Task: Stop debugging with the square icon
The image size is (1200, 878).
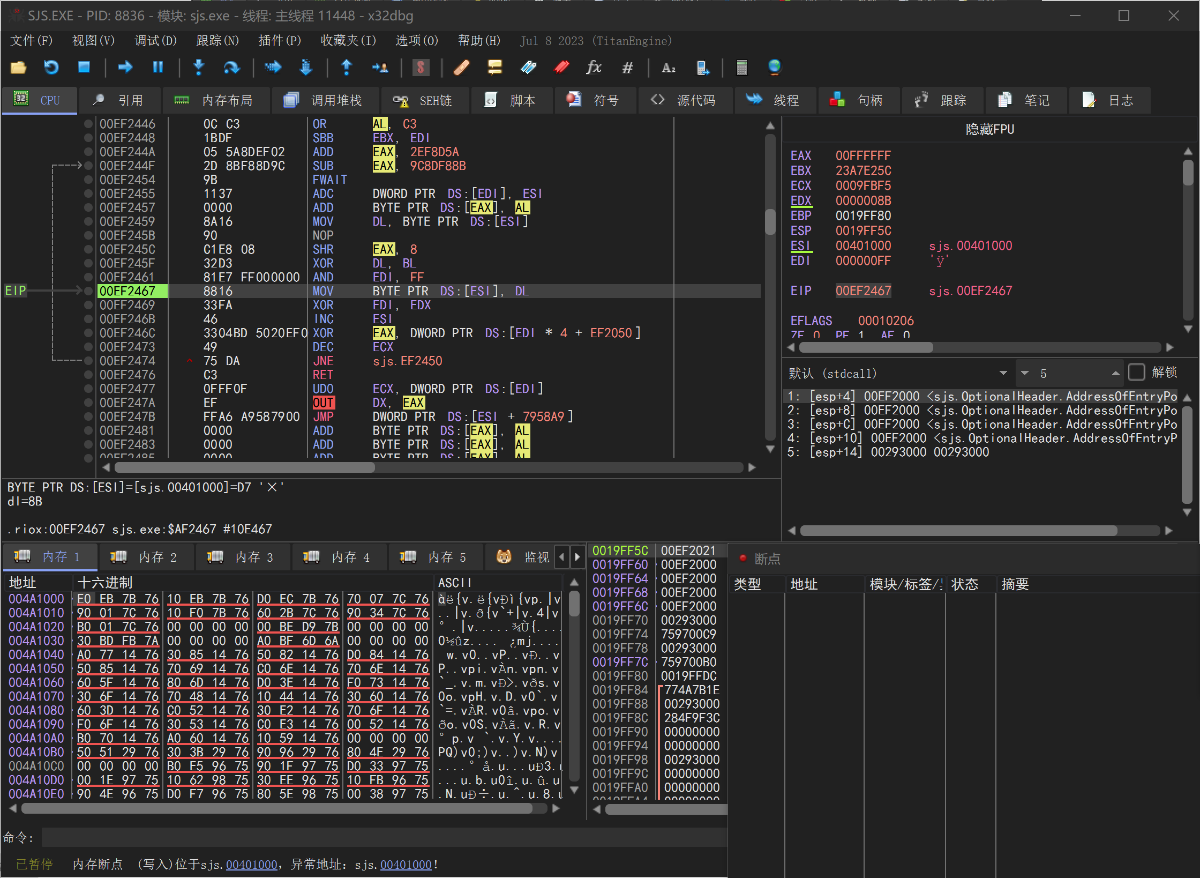Action: coord(84,67)
